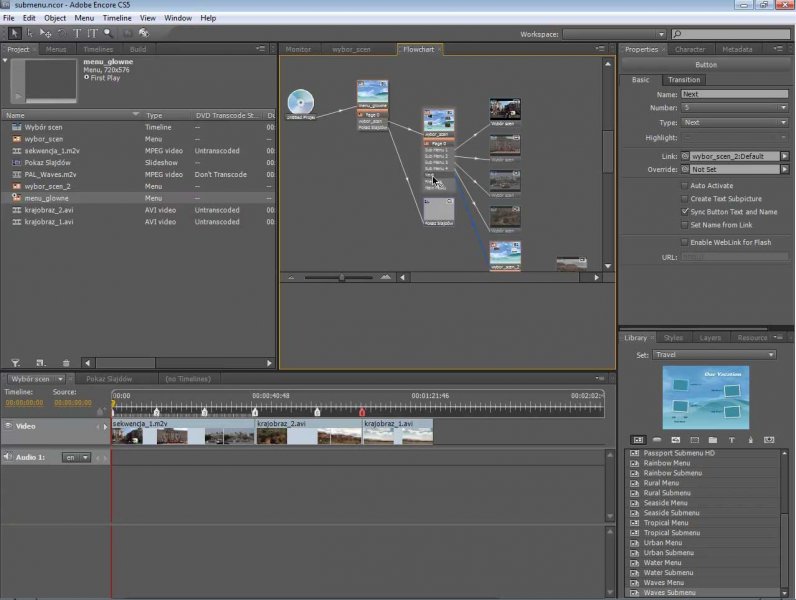Click the trash icon in Project panel

66,363
